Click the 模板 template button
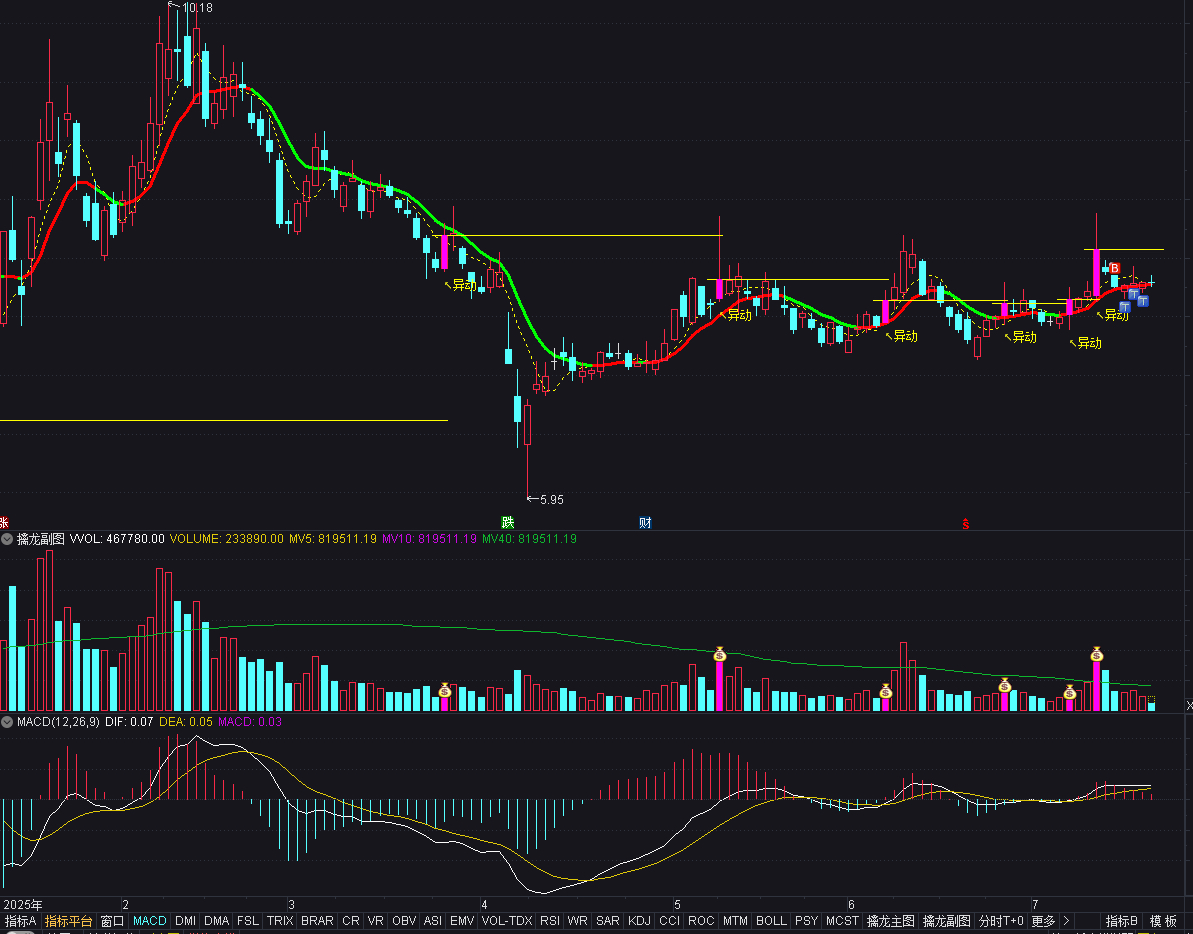 (x=1163, y=920)
